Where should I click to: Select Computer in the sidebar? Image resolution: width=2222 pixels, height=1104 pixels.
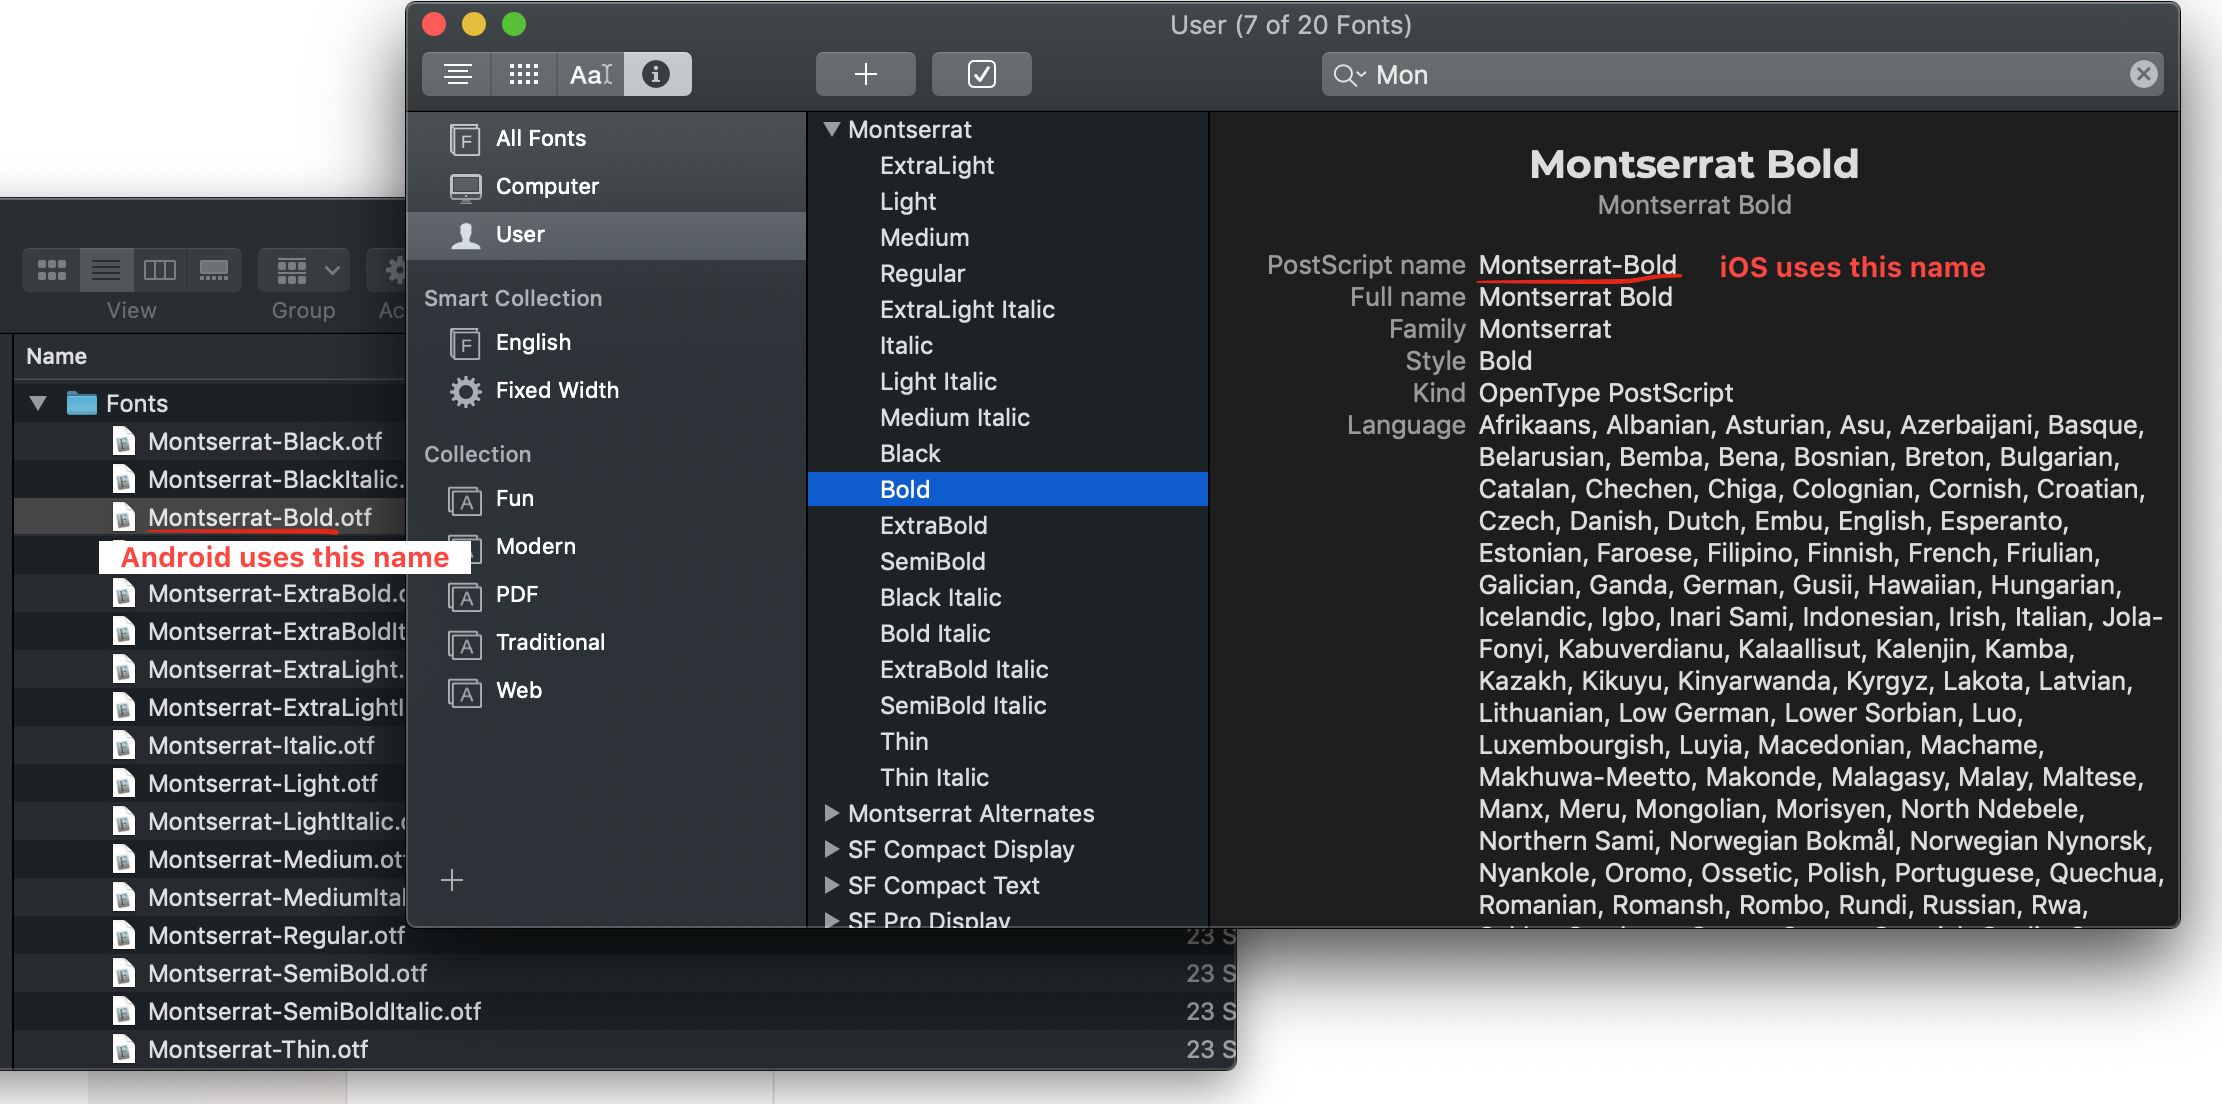(x=606, y=186)
